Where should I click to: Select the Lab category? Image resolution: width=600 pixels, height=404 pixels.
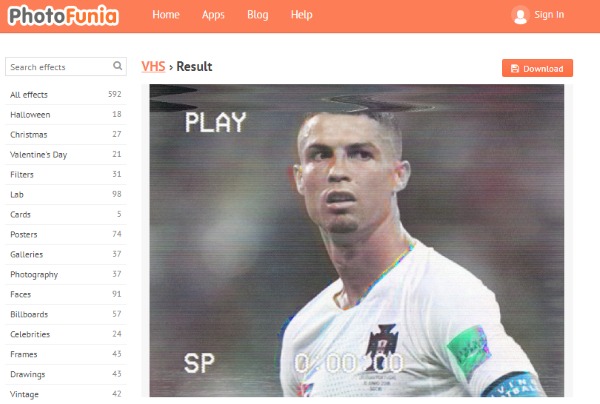point(66,194)
